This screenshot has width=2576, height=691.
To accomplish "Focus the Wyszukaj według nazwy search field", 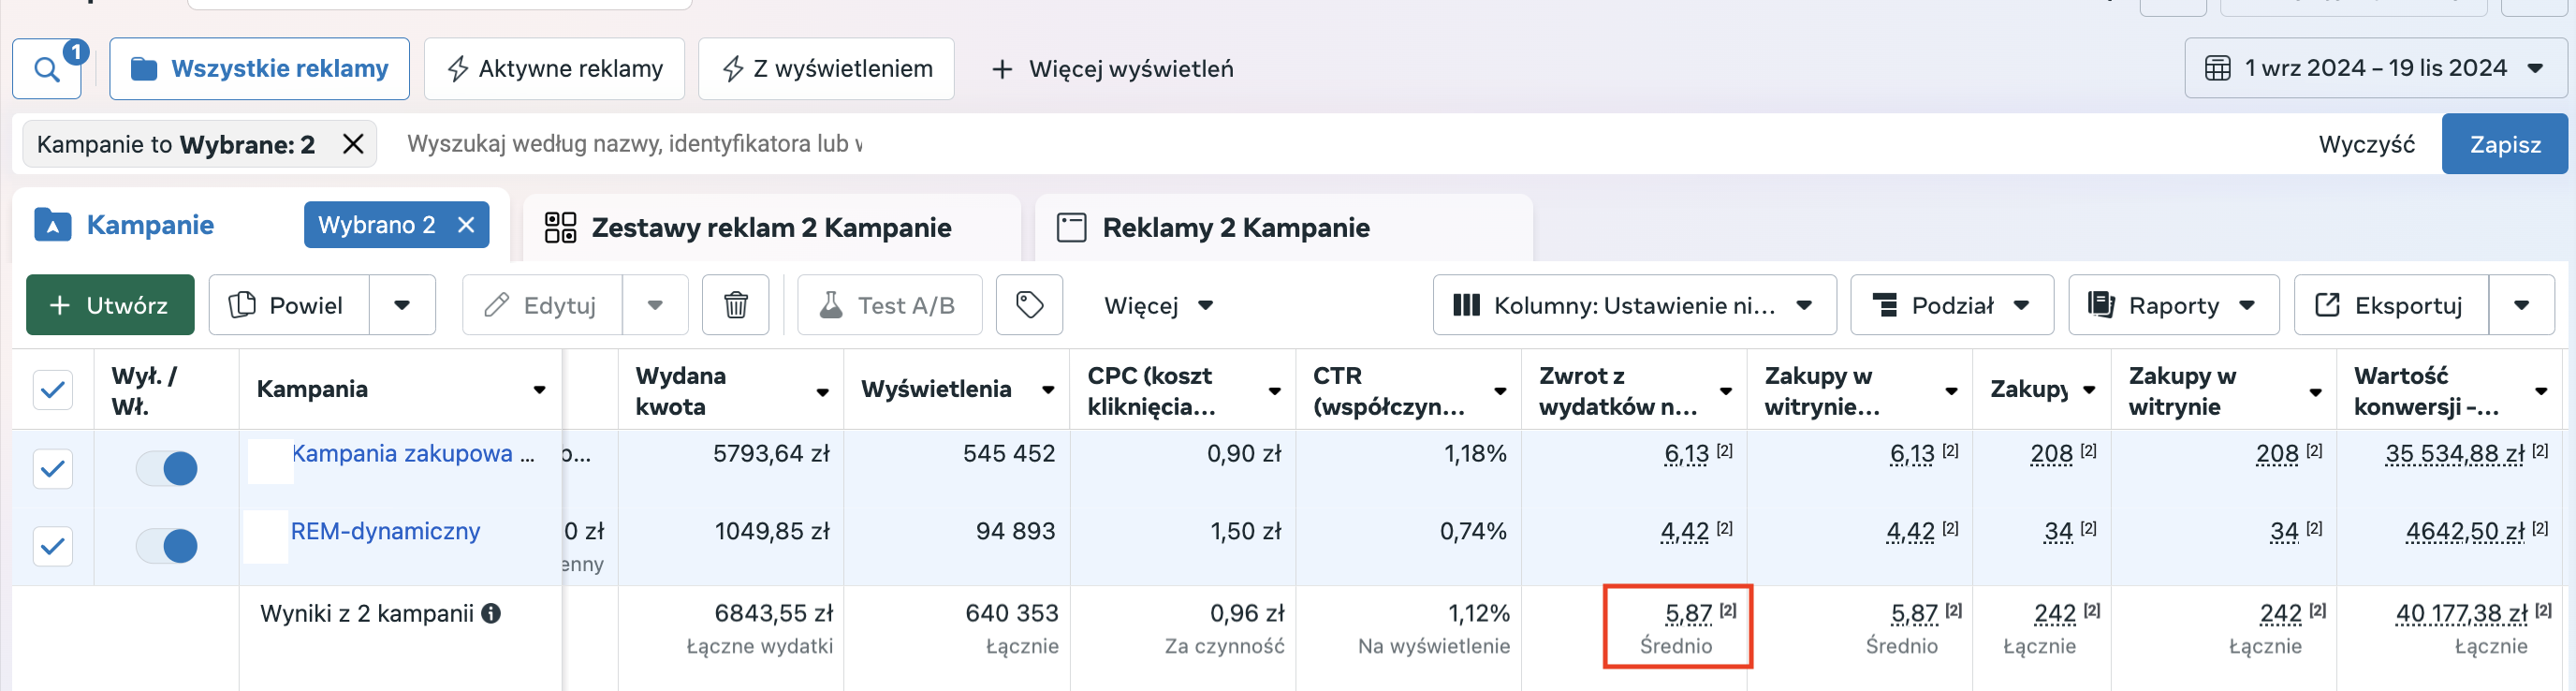I will (x=634, y=144).
